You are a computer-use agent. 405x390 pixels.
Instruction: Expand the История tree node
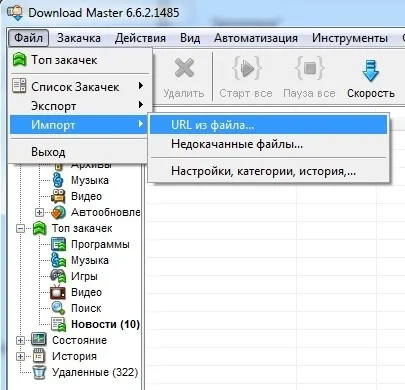point(20,356)
